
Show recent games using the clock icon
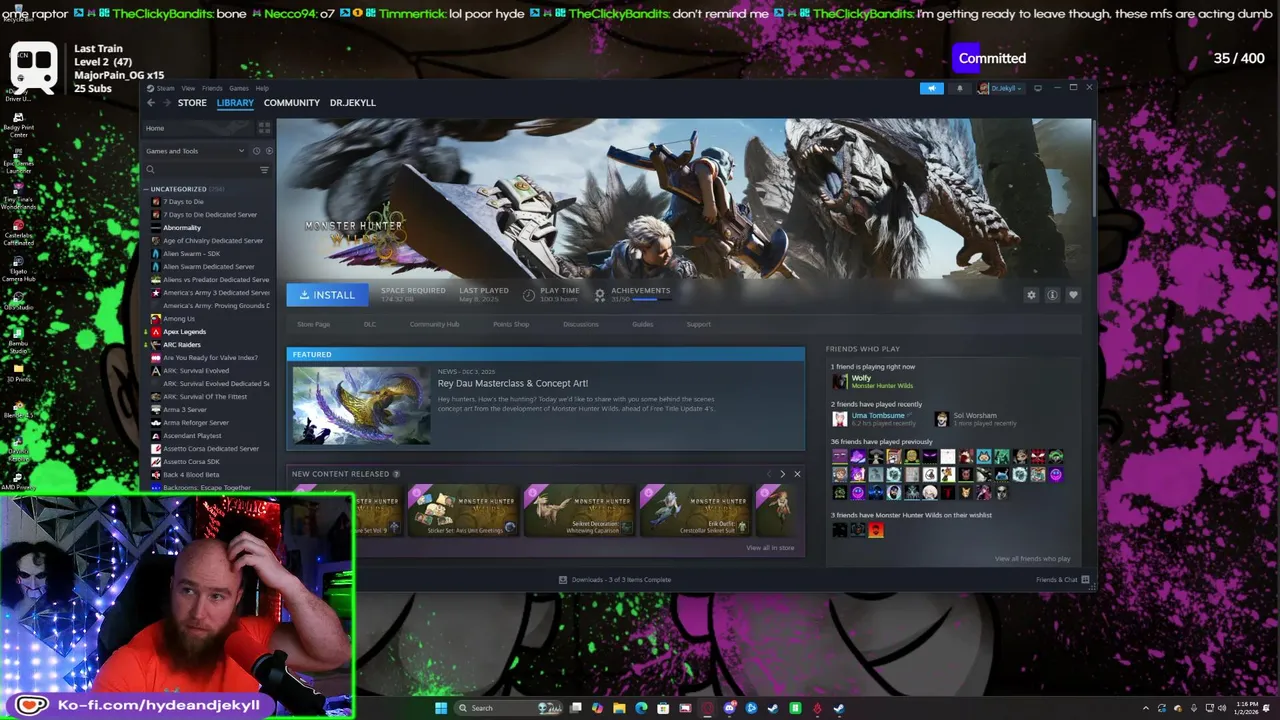click(256, 151)
